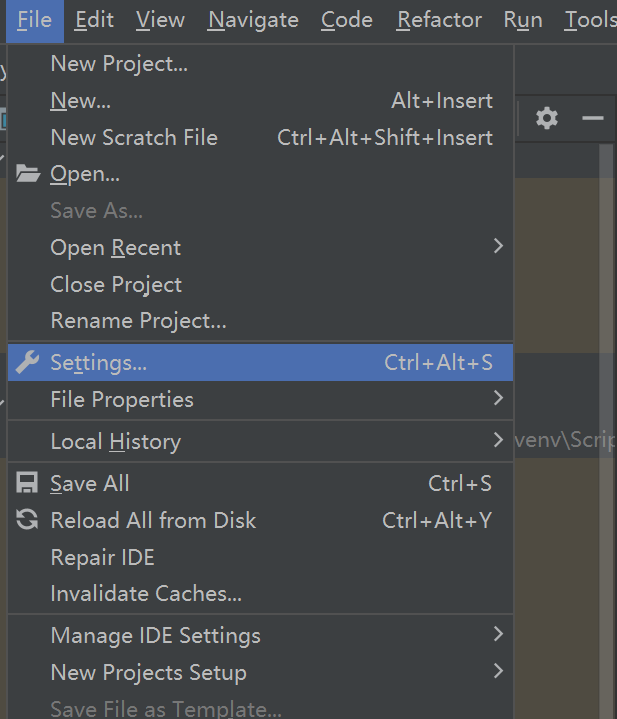Image resolution: width=617 pixels, height=719 pixels.
Task: Open the Edit menu
Action: tap(94, 20)
